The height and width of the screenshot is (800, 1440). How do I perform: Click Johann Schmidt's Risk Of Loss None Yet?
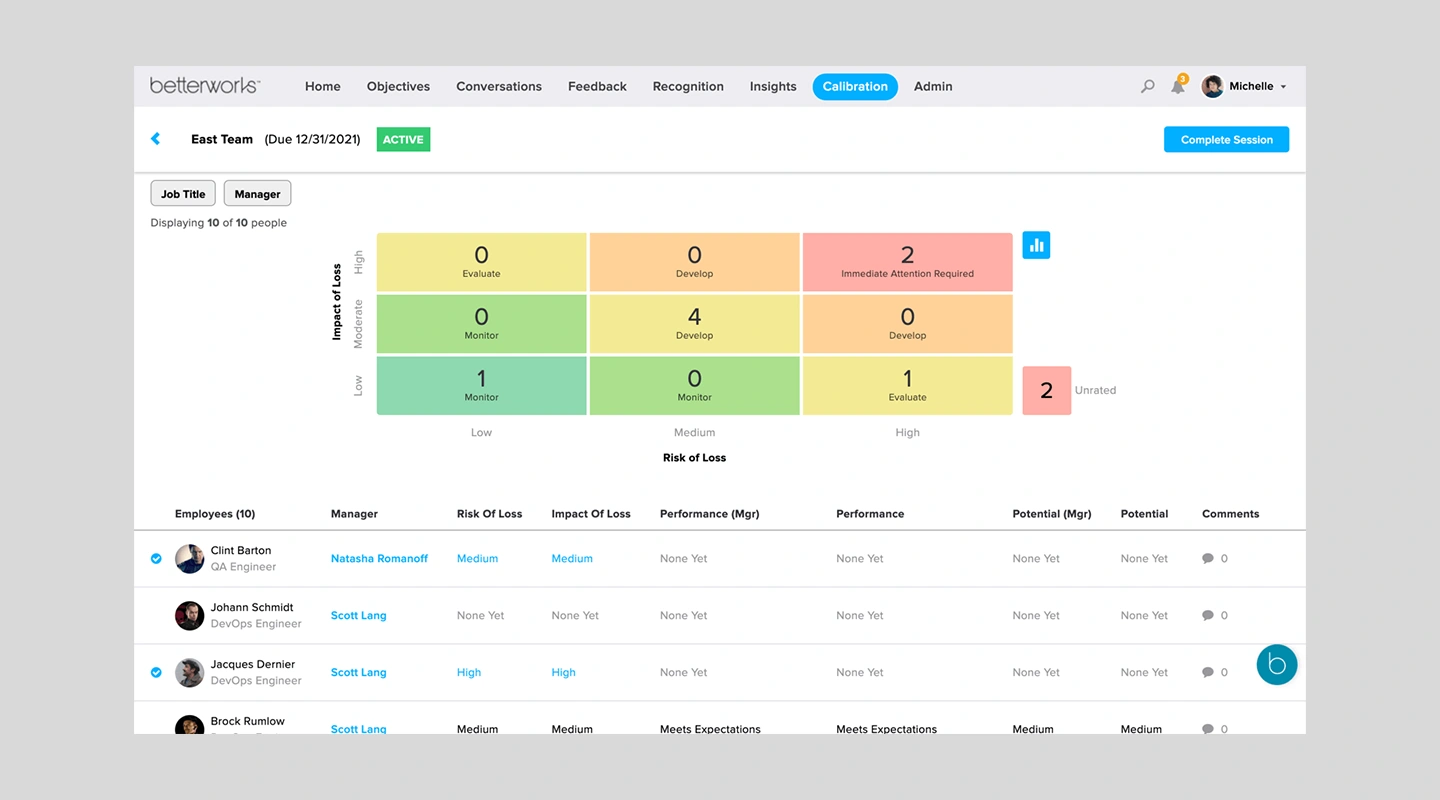480,616
